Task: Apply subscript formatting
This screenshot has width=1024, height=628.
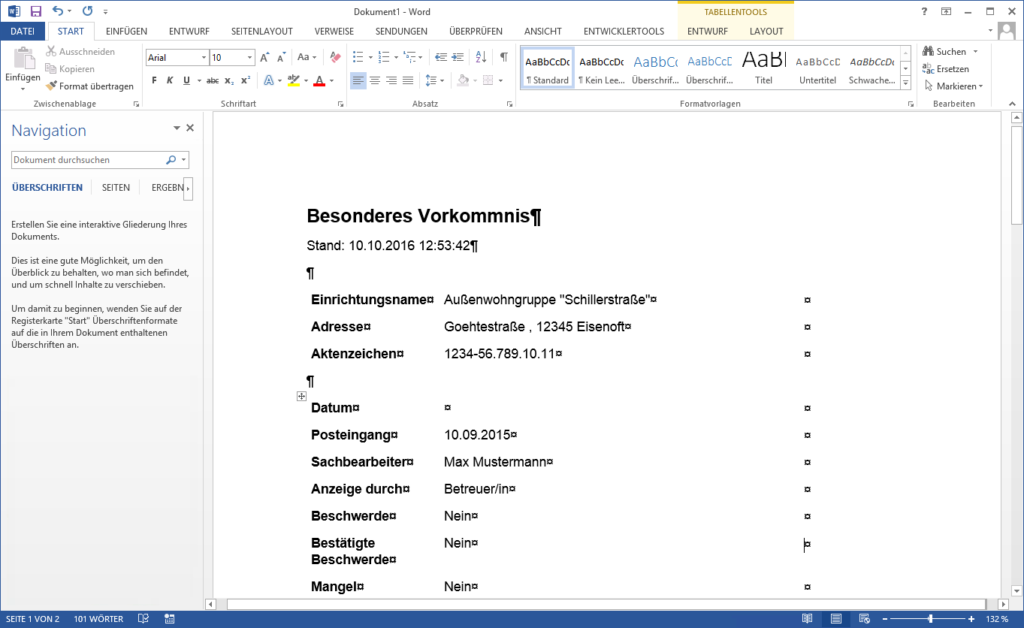Action: pyautogui.click(x=229, y=80)
